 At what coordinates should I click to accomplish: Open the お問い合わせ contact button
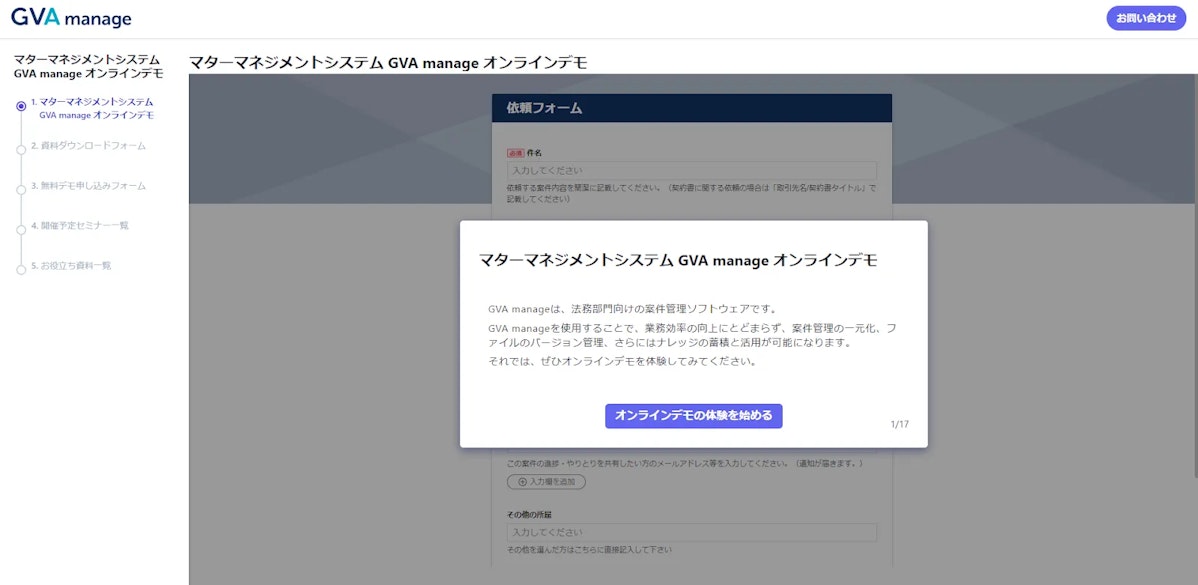1146,18
